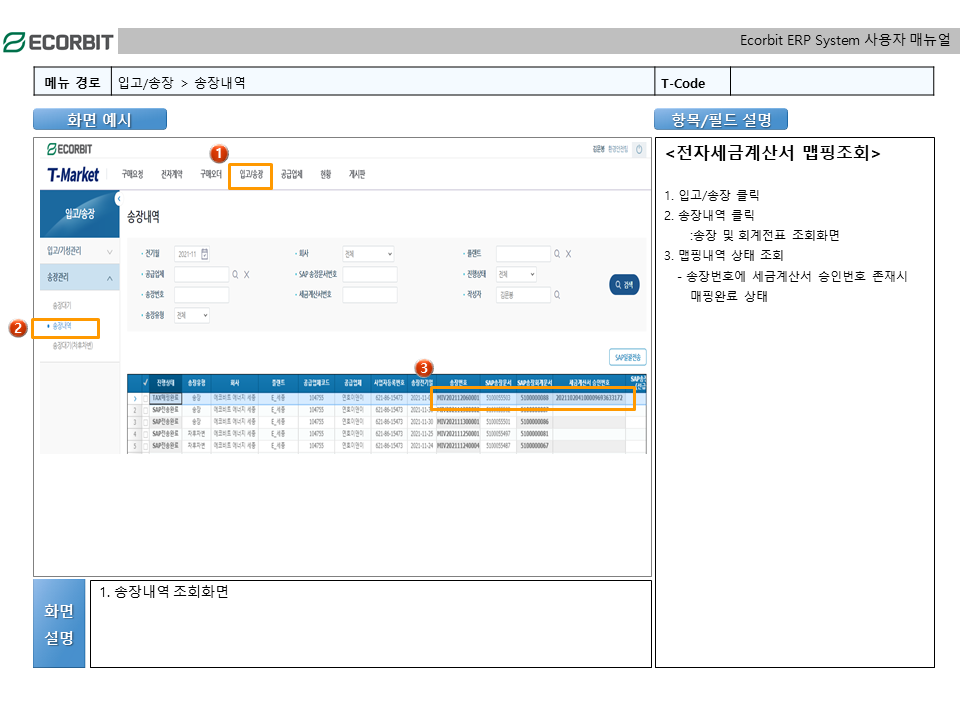Open the 회사 dropdown
The height and width of the screenshot is (720, 960).
368,254
